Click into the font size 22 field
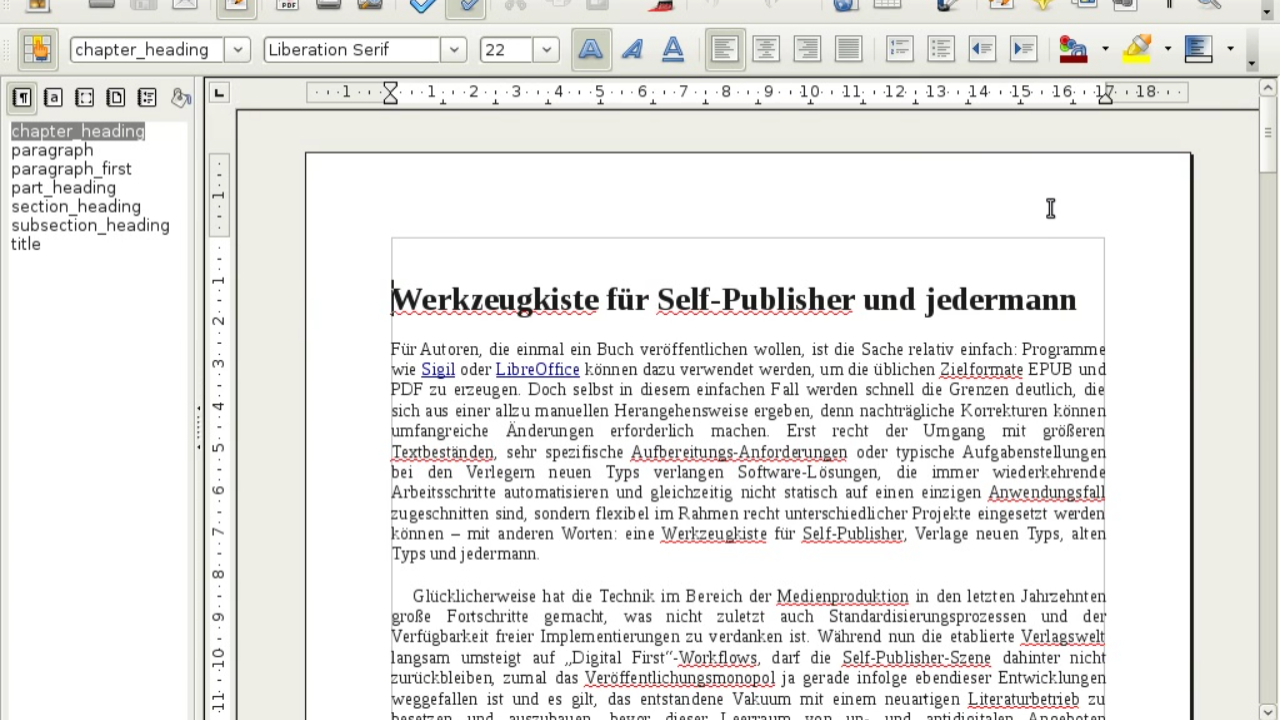This screenshot has height=720, width=1280. click(507, 50)
